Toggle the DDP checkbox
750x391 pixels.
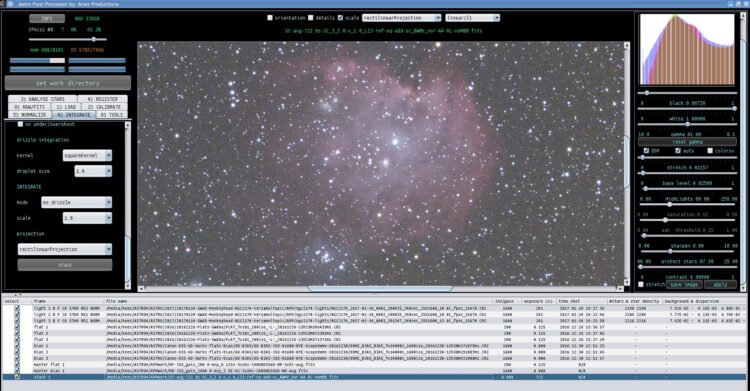coord(646,151)
